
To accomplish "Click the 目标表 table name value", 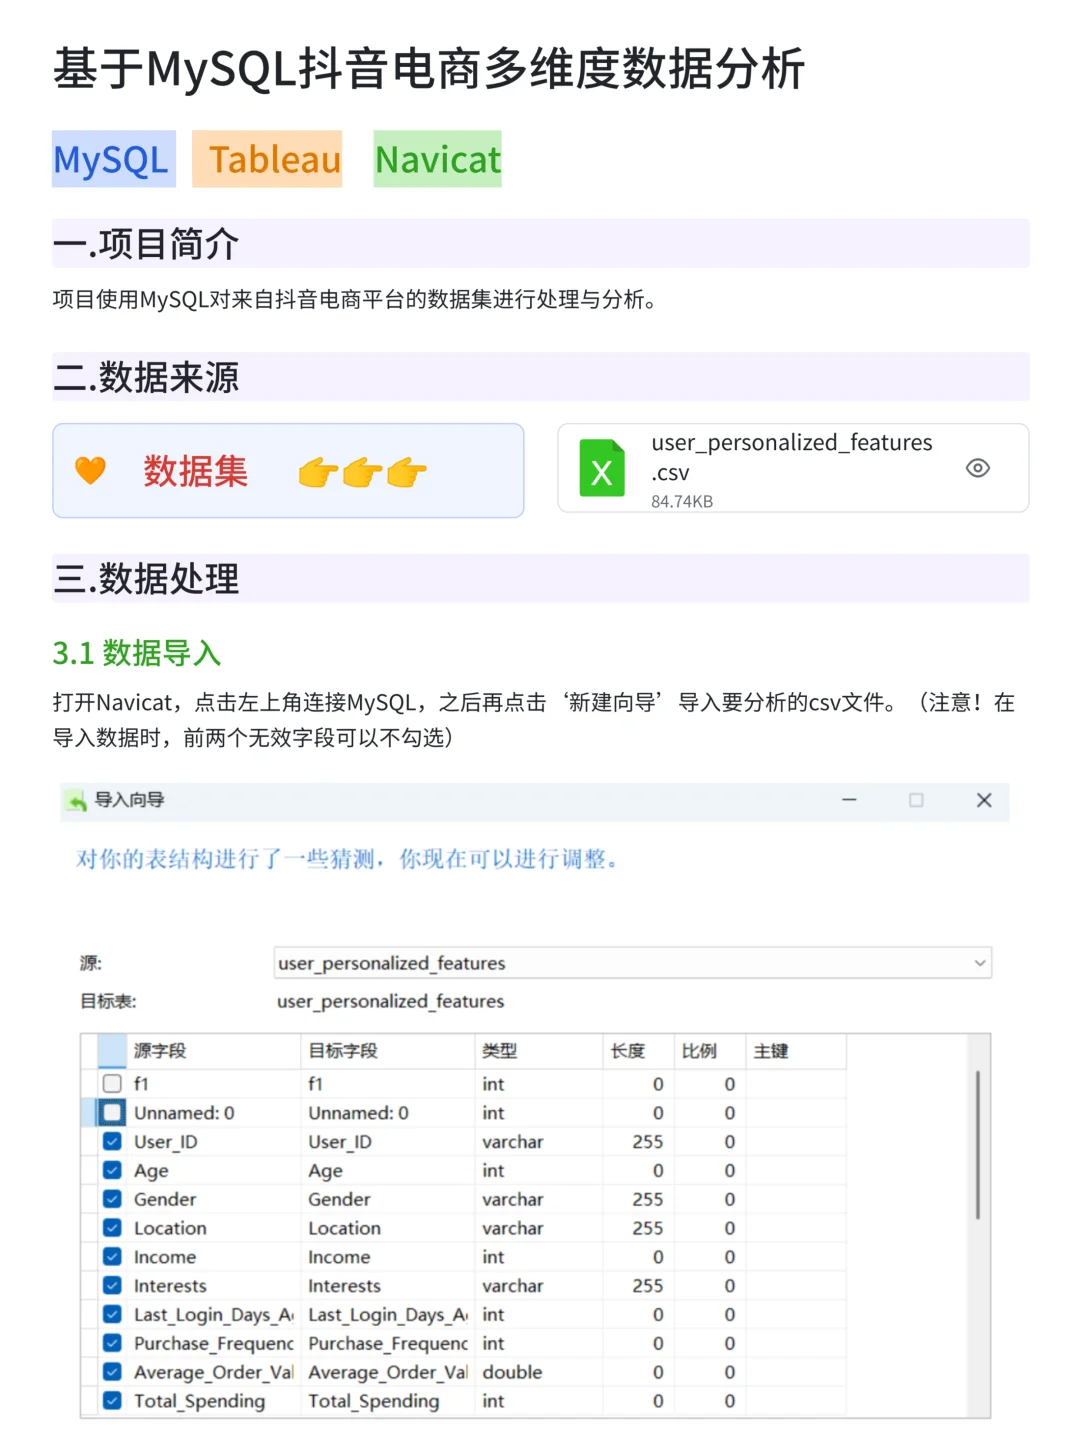I will tap(391, 1001).
